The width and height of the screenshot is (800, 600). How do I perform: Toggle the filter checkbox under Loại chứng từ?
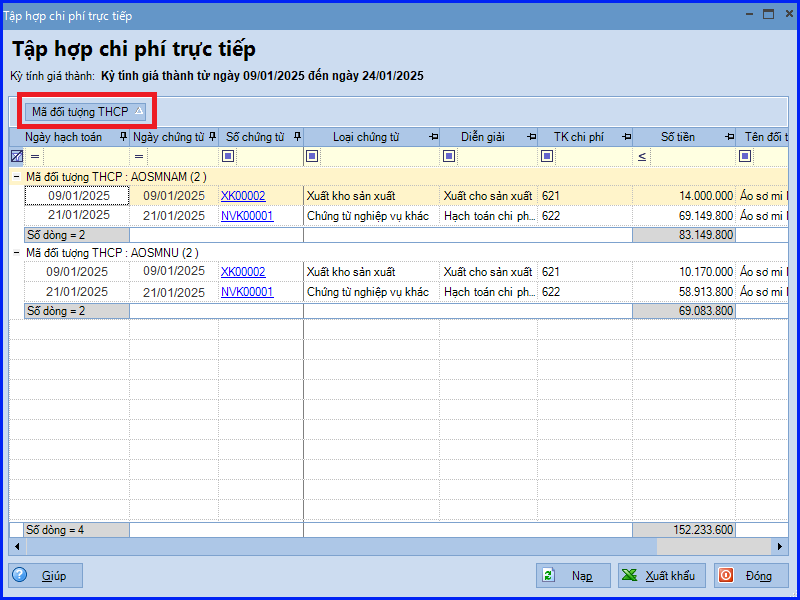(x=311, y=156)
